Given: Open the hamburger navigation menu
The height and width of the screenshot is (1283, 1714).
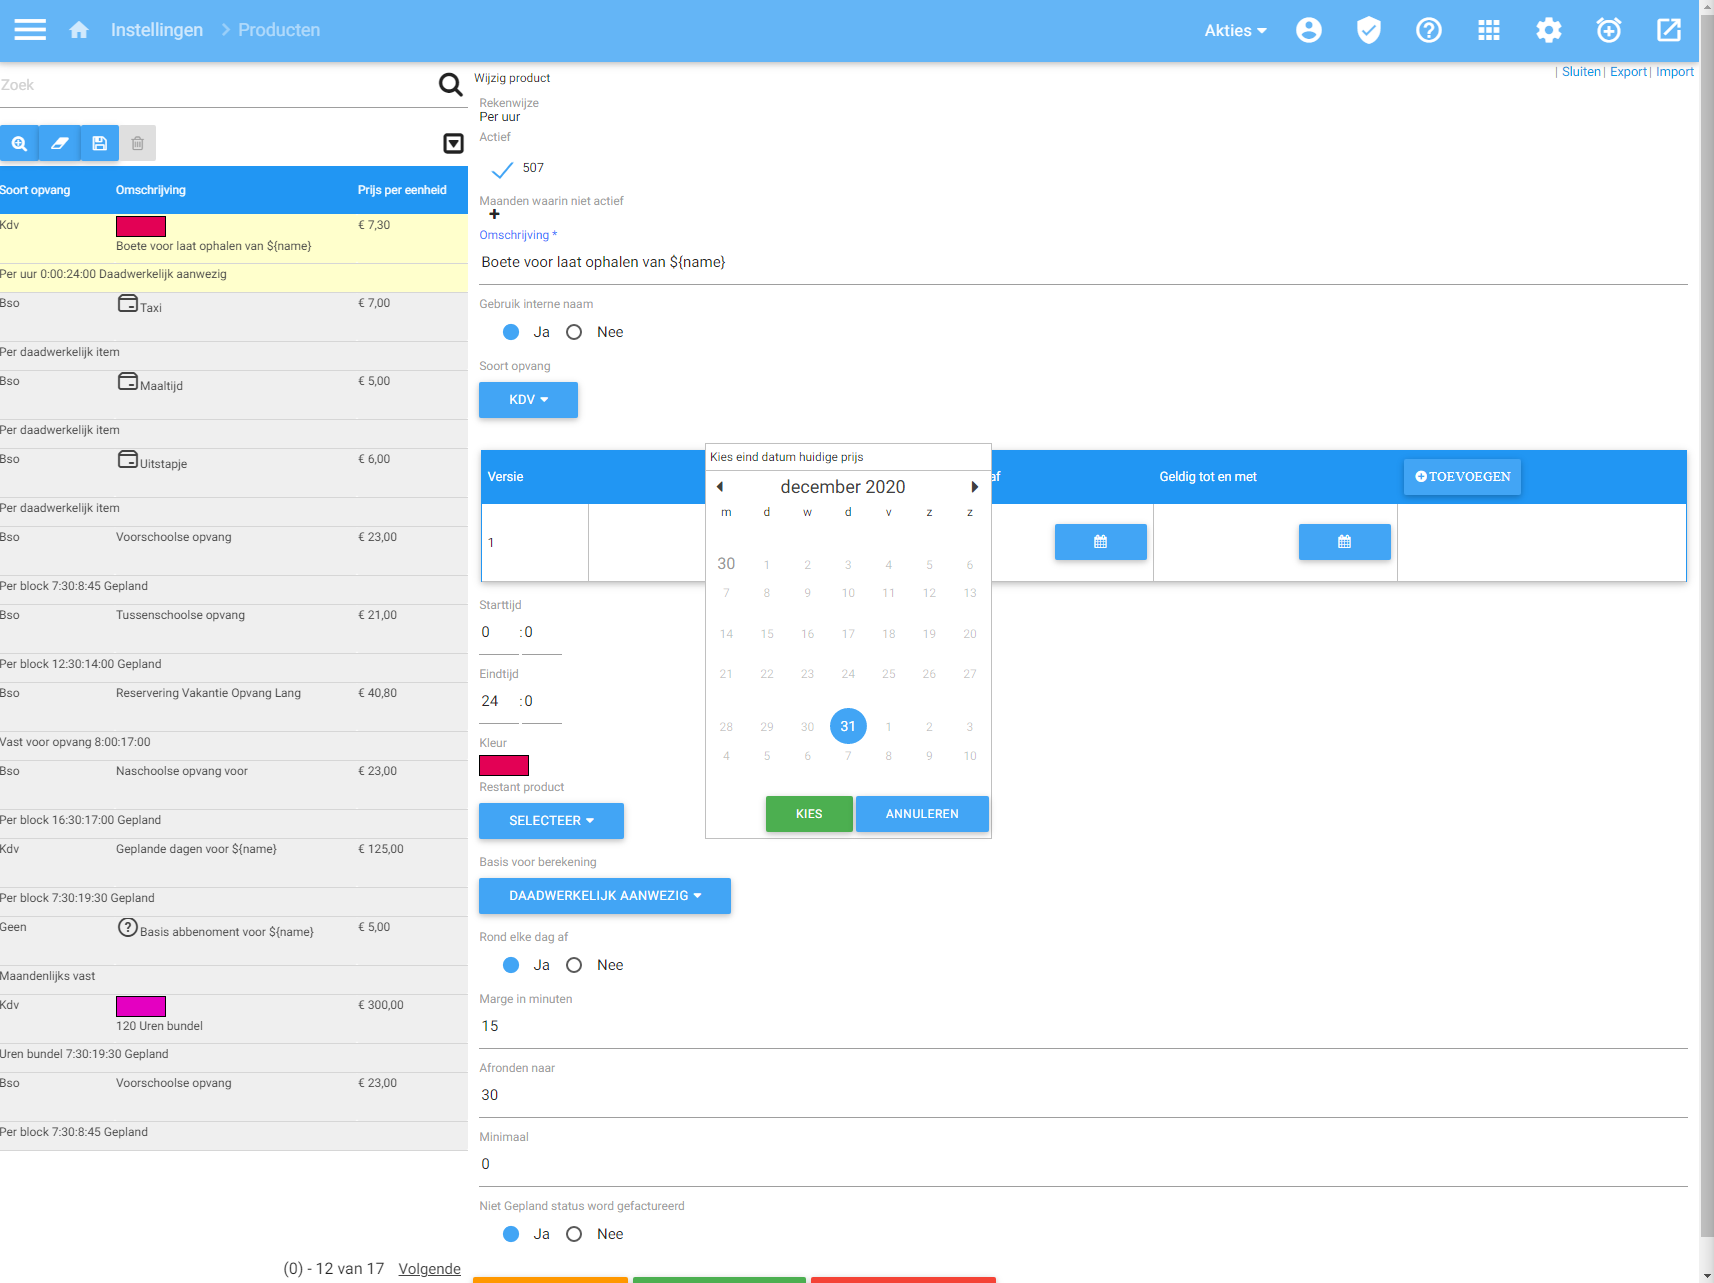Looking at the screenshot, I should (x=30, y=30).
